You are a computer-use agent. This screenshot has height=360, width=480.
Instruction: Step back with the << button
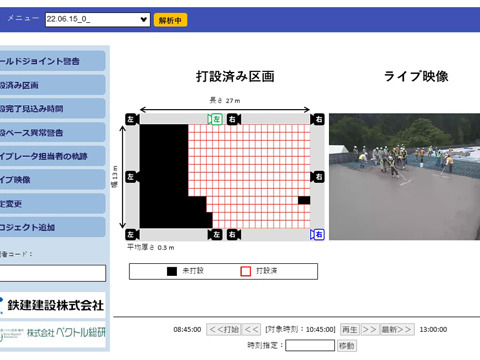pyautogui.click(x=251, y=329)
